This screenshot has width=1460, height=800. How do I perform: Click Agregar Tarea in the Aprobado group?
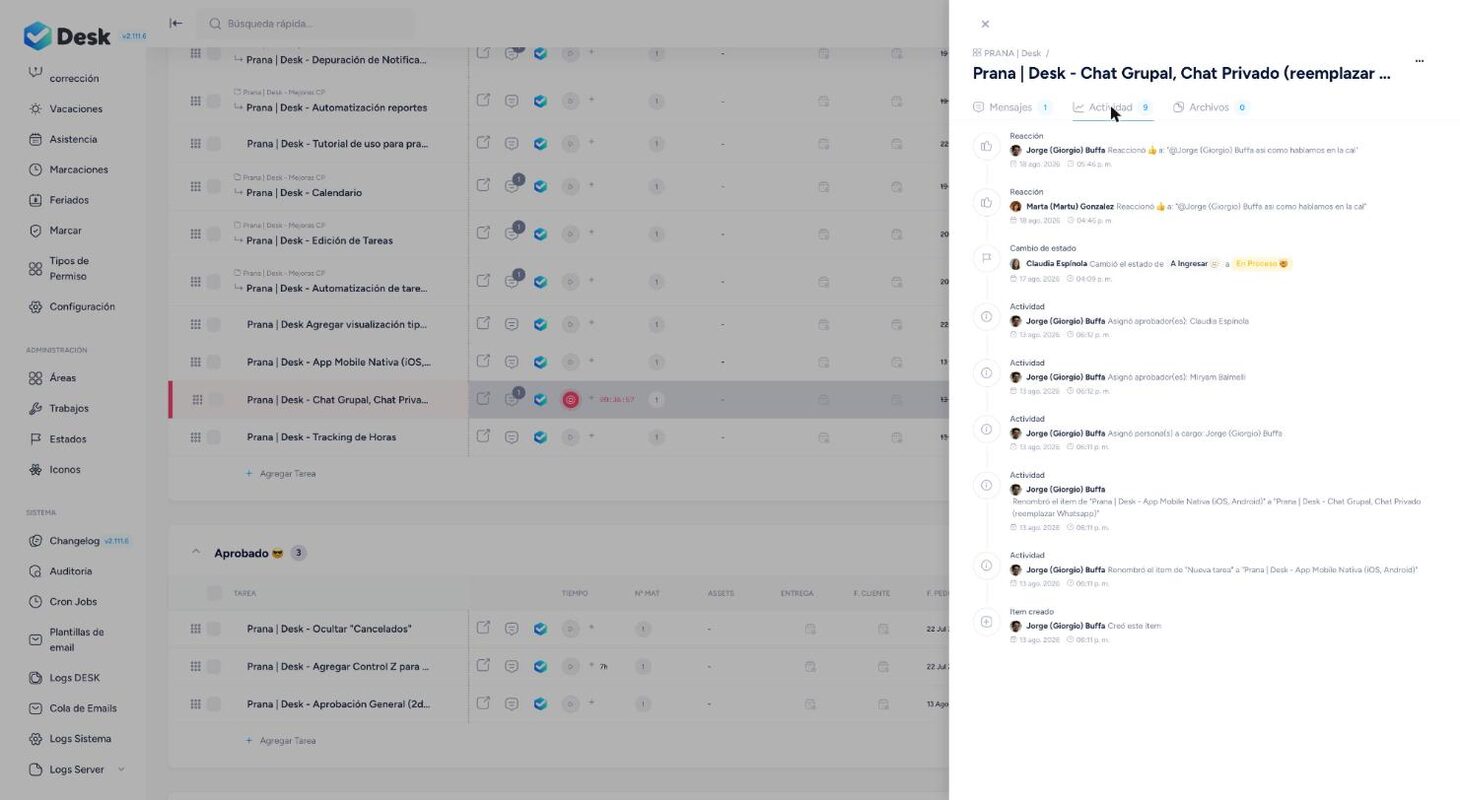281,741
